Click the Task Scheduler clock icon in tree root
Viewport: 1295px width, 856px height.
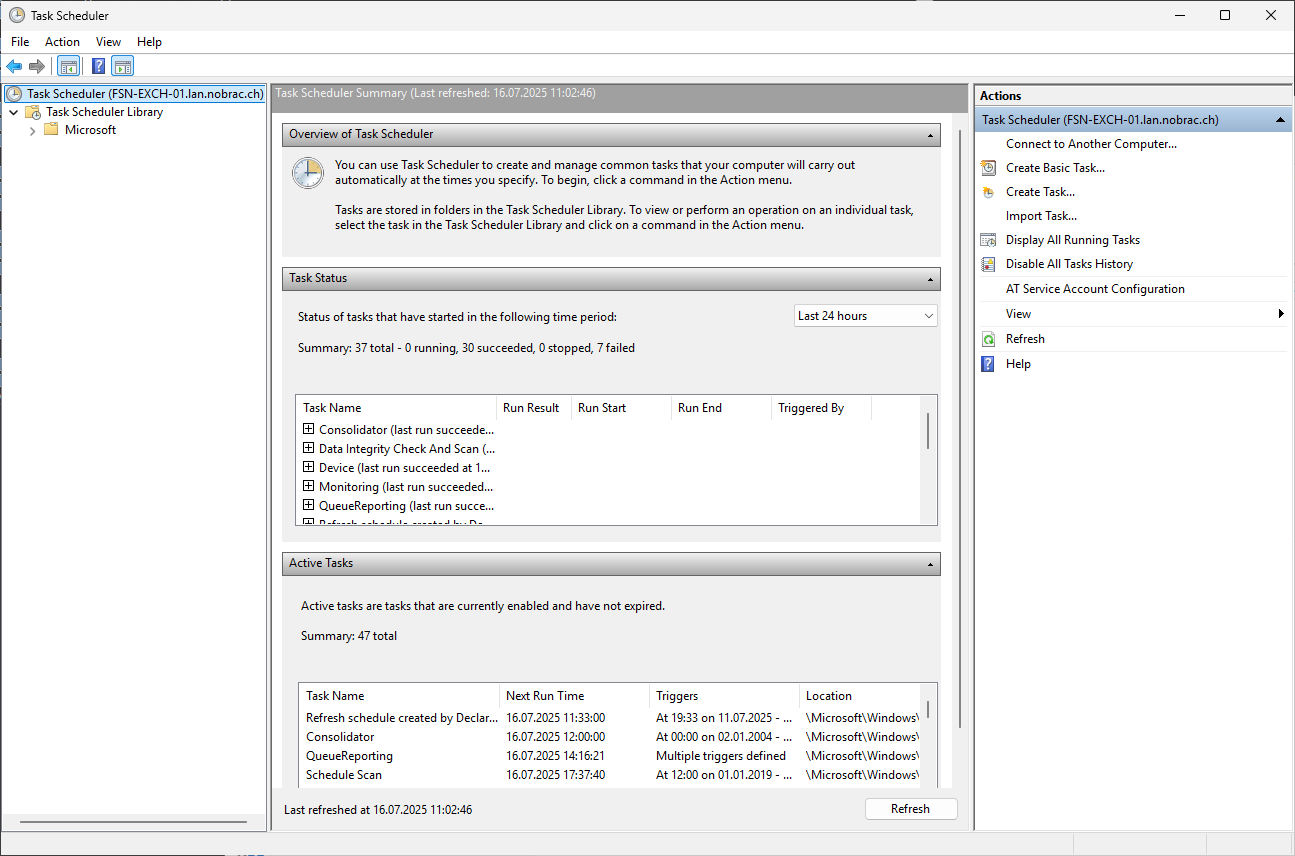(x=15, y=94)
